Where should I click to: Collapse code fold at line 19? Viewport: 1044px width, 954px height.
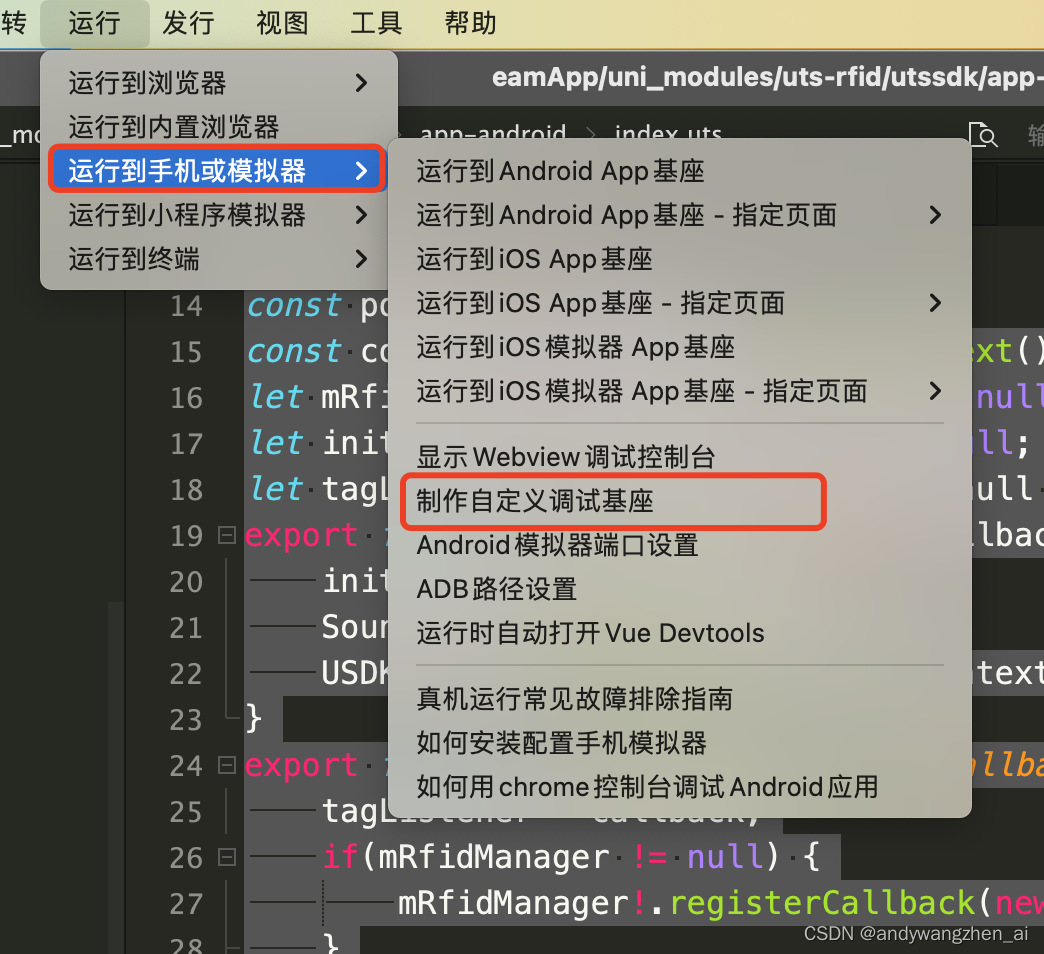tap(227, 535)
